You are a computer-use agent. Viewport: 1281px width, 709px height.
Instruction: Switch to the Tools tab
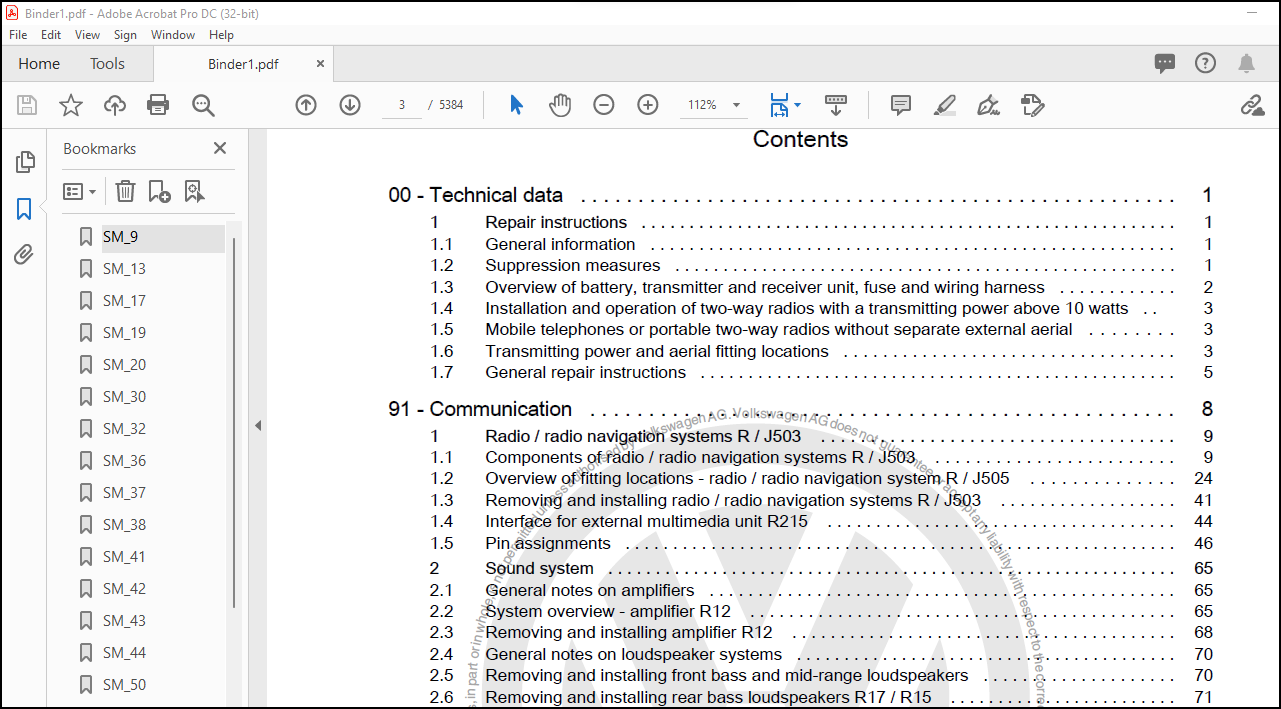point(107,63)
